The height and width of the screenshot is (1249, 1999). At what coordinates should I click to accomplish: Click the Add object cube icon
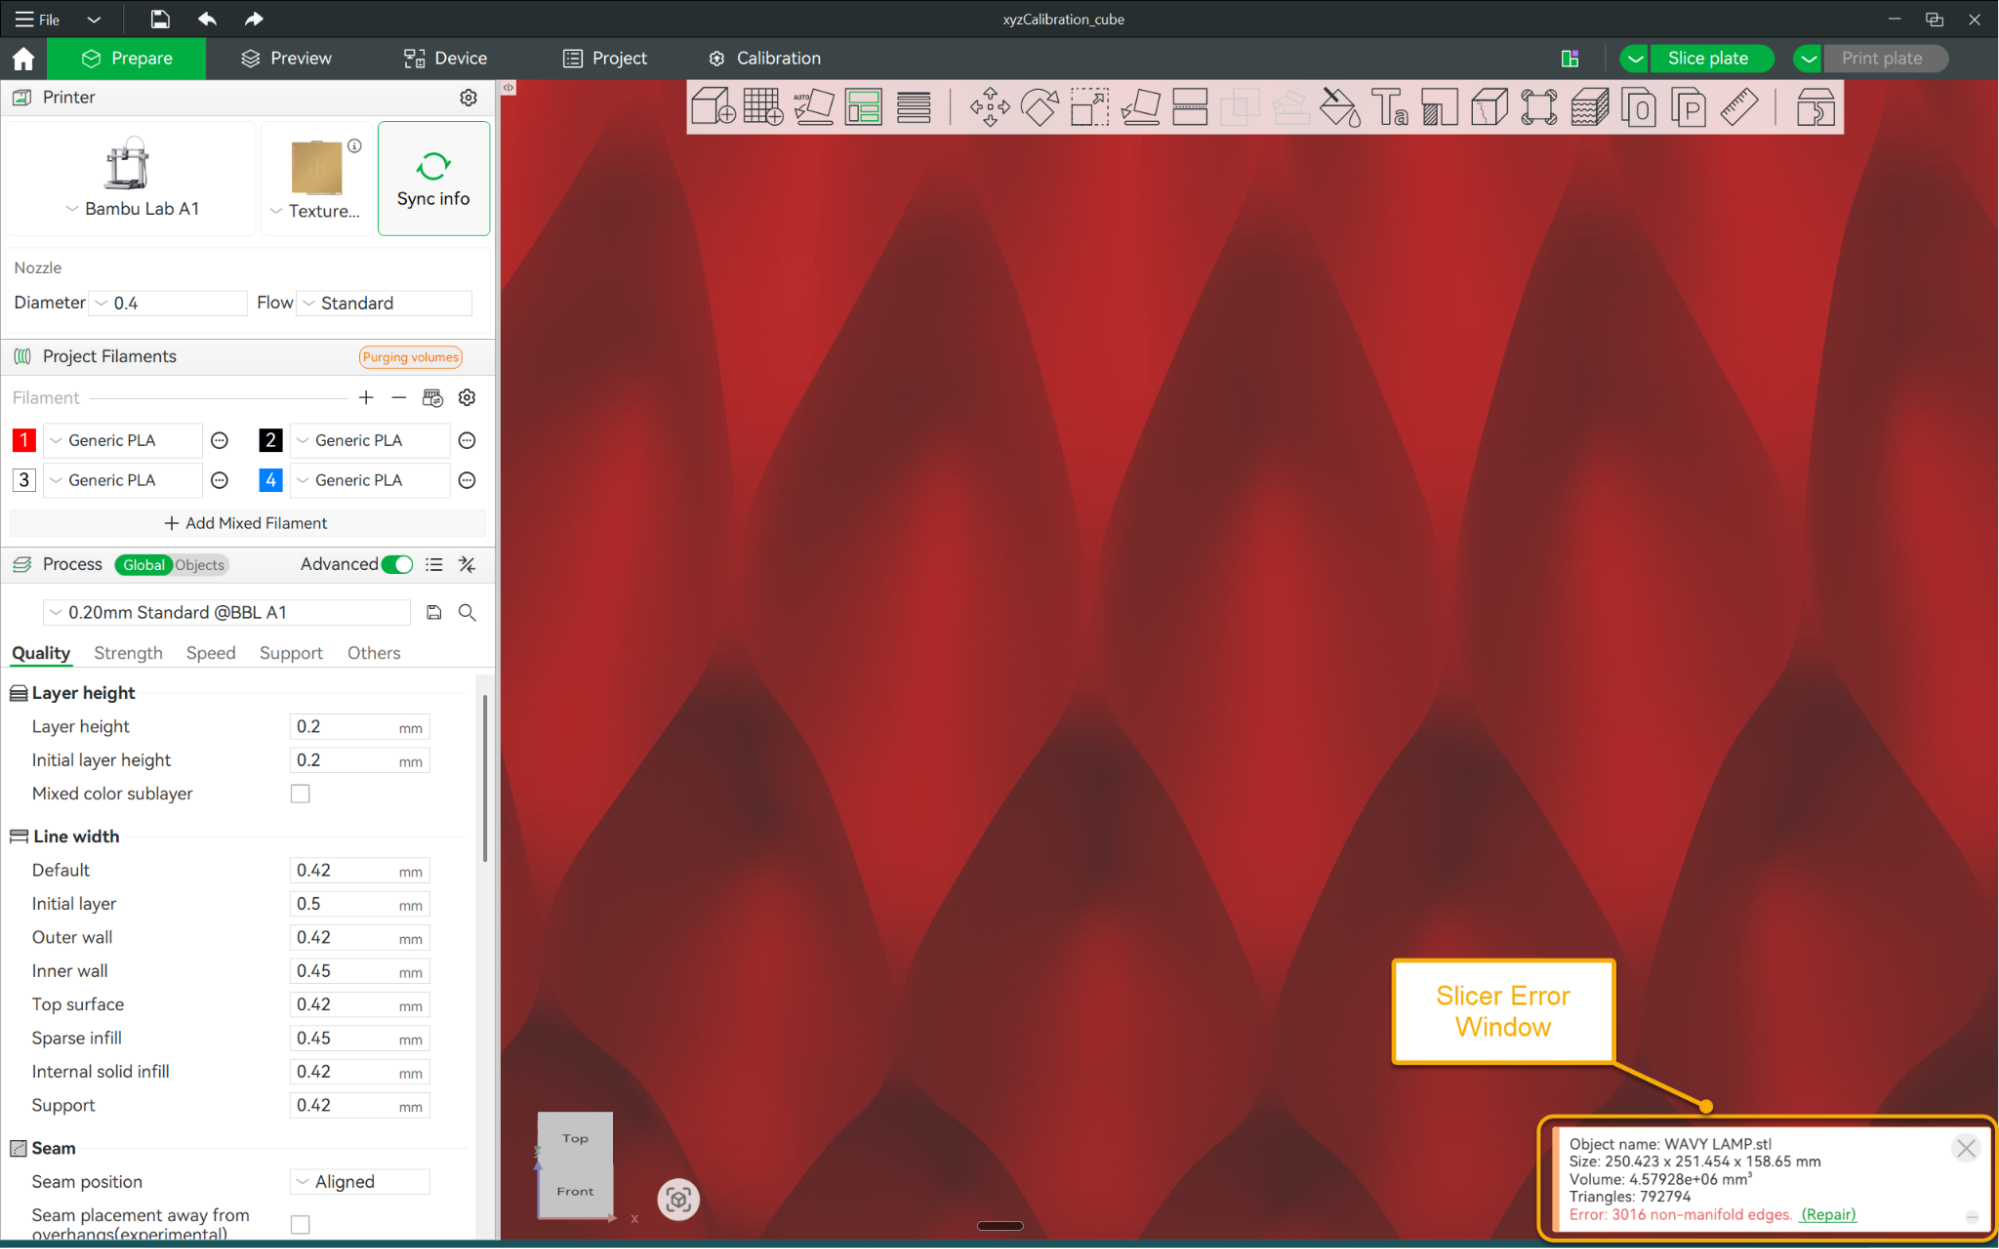tap(713, 107)
